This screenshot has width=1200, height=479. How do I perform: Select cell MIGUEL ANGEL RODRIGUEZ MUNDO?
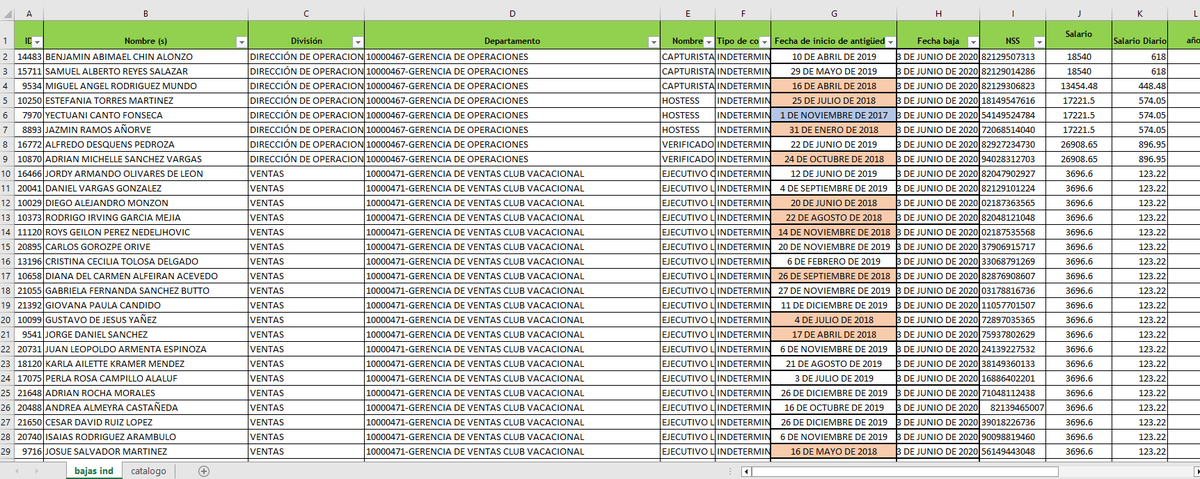pos(146,87)
